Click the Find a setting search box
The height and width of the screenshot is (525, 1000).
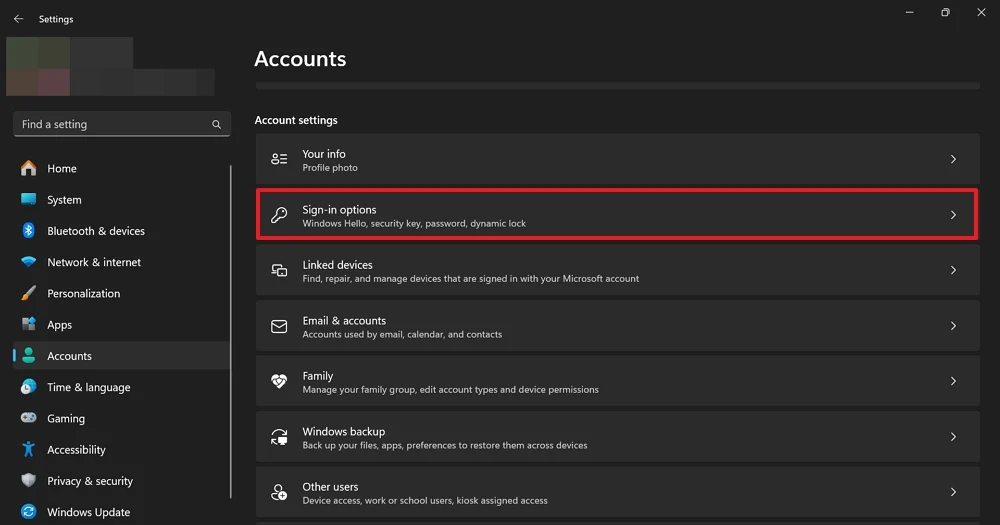coord(122,124)
